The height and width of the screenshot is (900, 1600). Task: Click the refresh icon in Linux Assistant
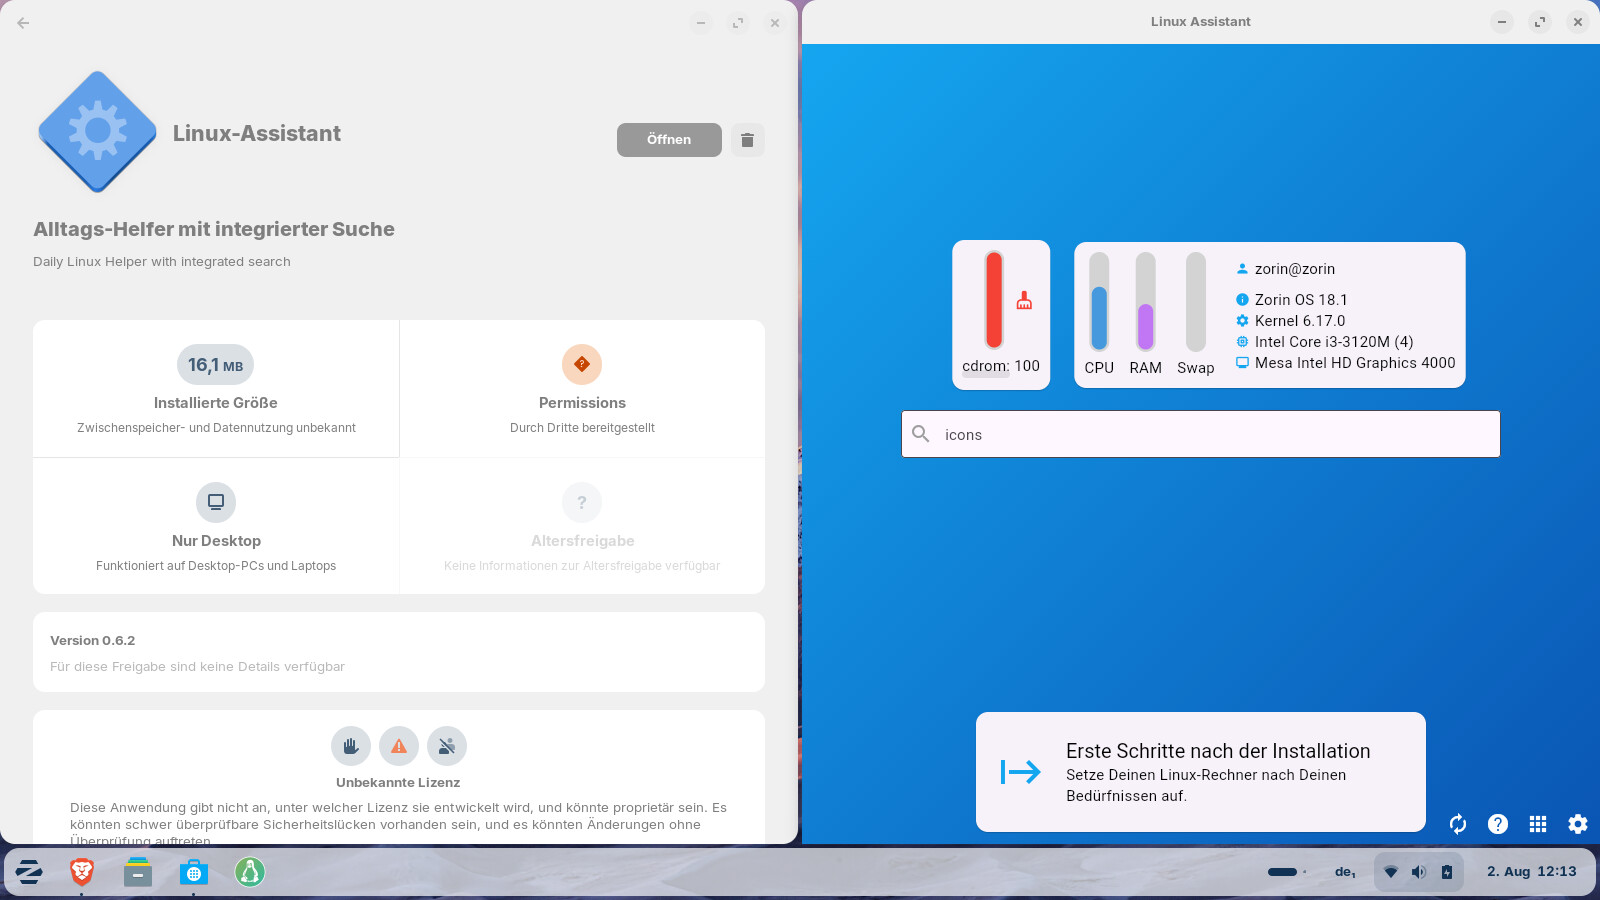click(x=1458, y=824)
